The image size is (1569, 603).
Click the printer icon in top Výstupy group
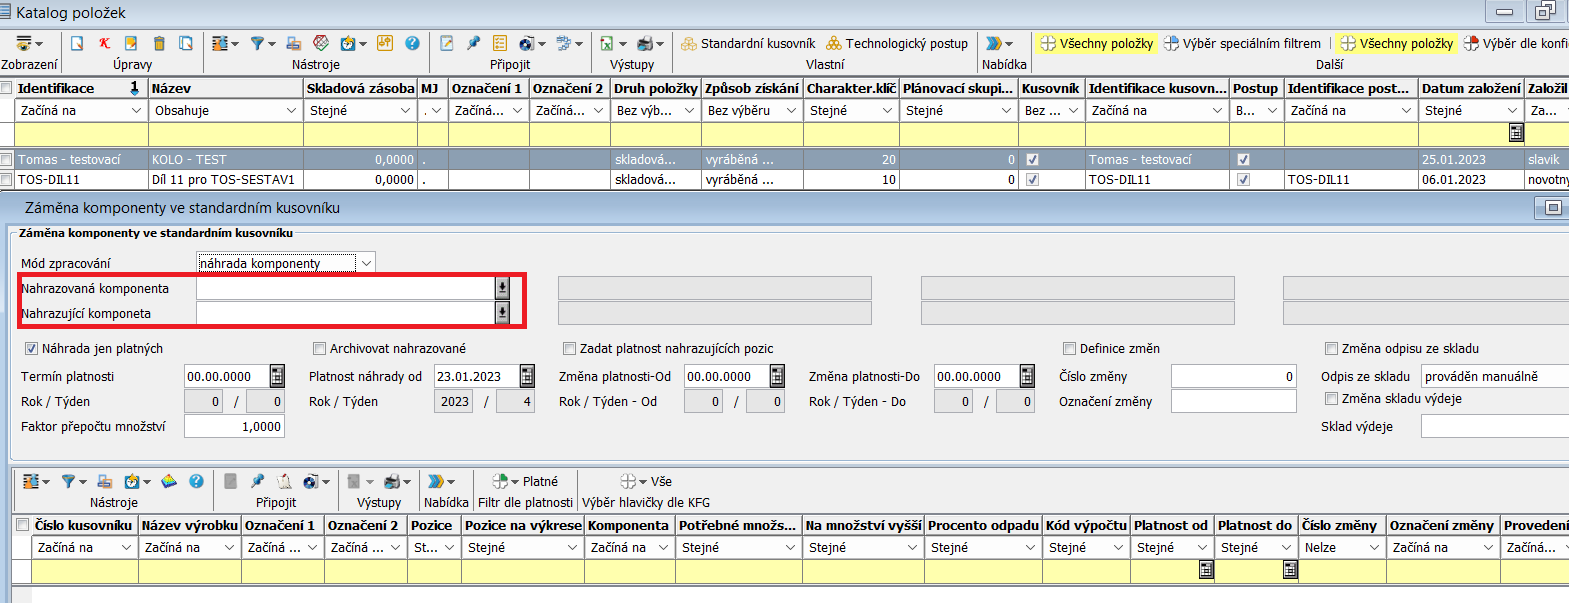(645, 44)
